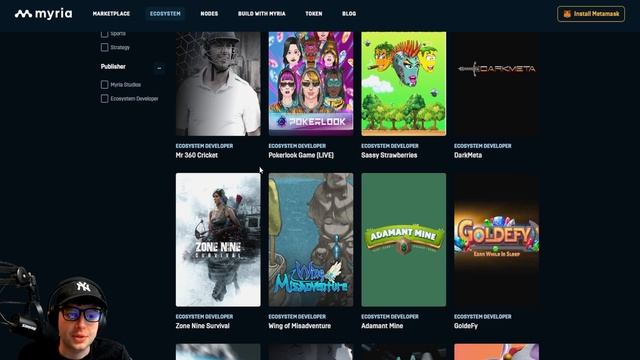Click the Myria logo
The width and height of the screenshot is (640, 360).
43,14
